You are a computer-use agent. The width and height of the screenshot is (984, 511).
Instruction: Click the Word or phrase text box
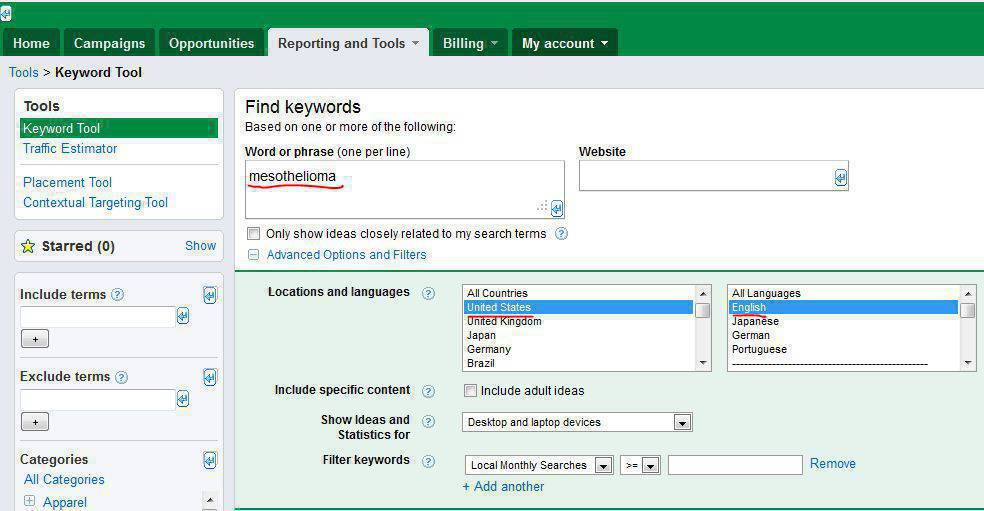click(404, 189)
